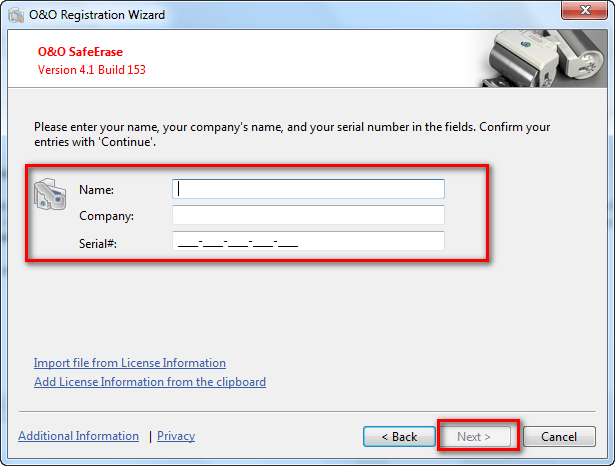Click the Version 4.1 Build 153 text
The width and height of the screenshot is (615, 466).
[x=92, y=70]
